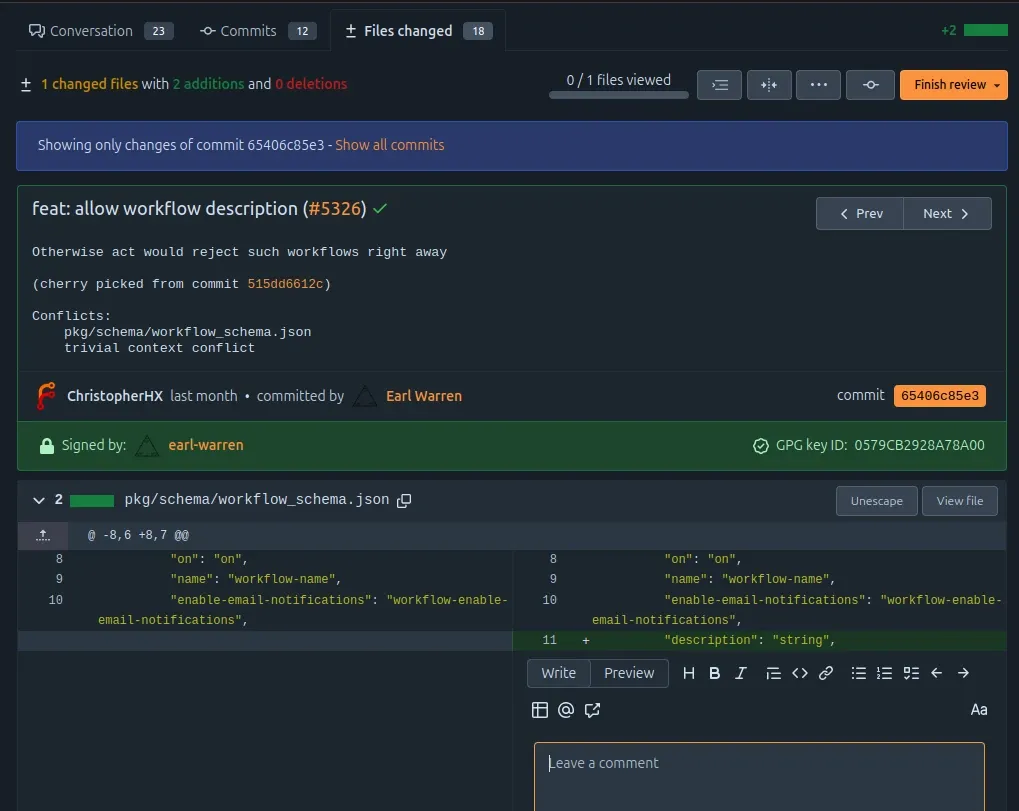Open the mention people icon
Viewport: 1019px width, 811px height.
tap(566, 710)
